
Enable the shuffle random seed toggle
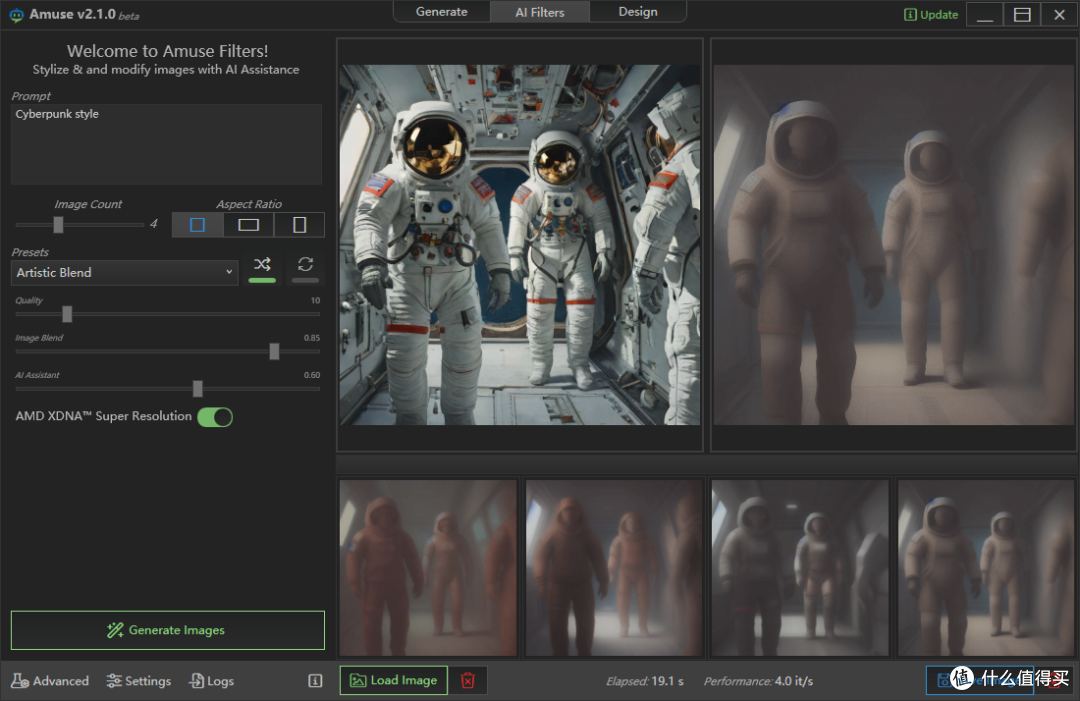[x=262, y=265]
